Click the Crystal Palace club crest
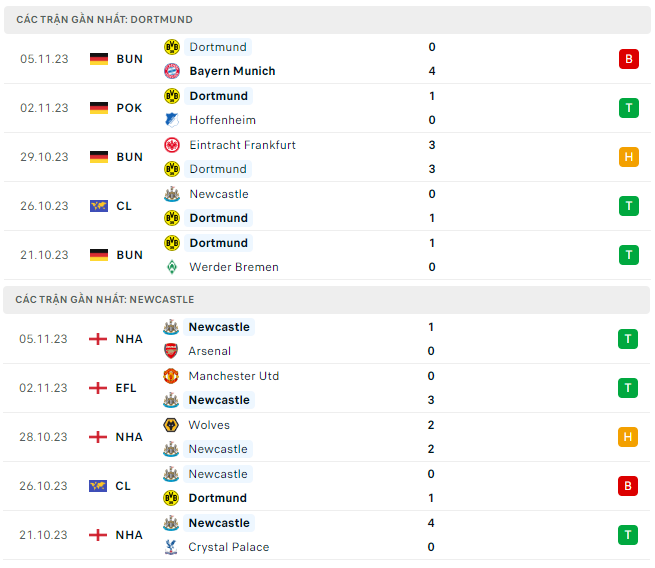 coord(171,547)
